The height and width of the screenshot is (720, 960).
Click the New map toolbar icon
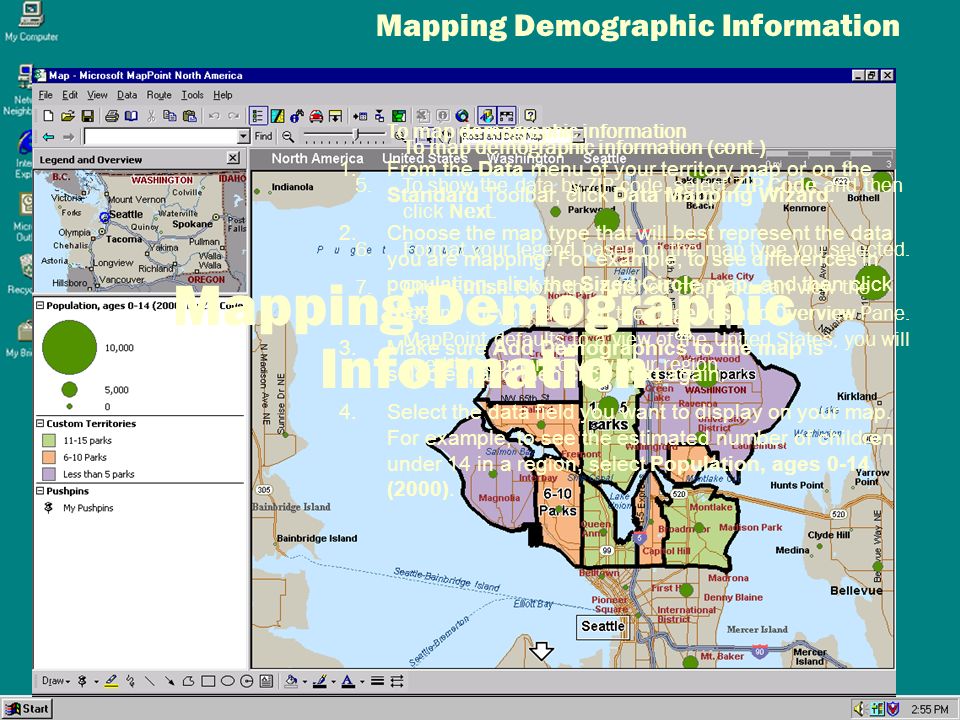pyautogui.click(x=48, y=116)
